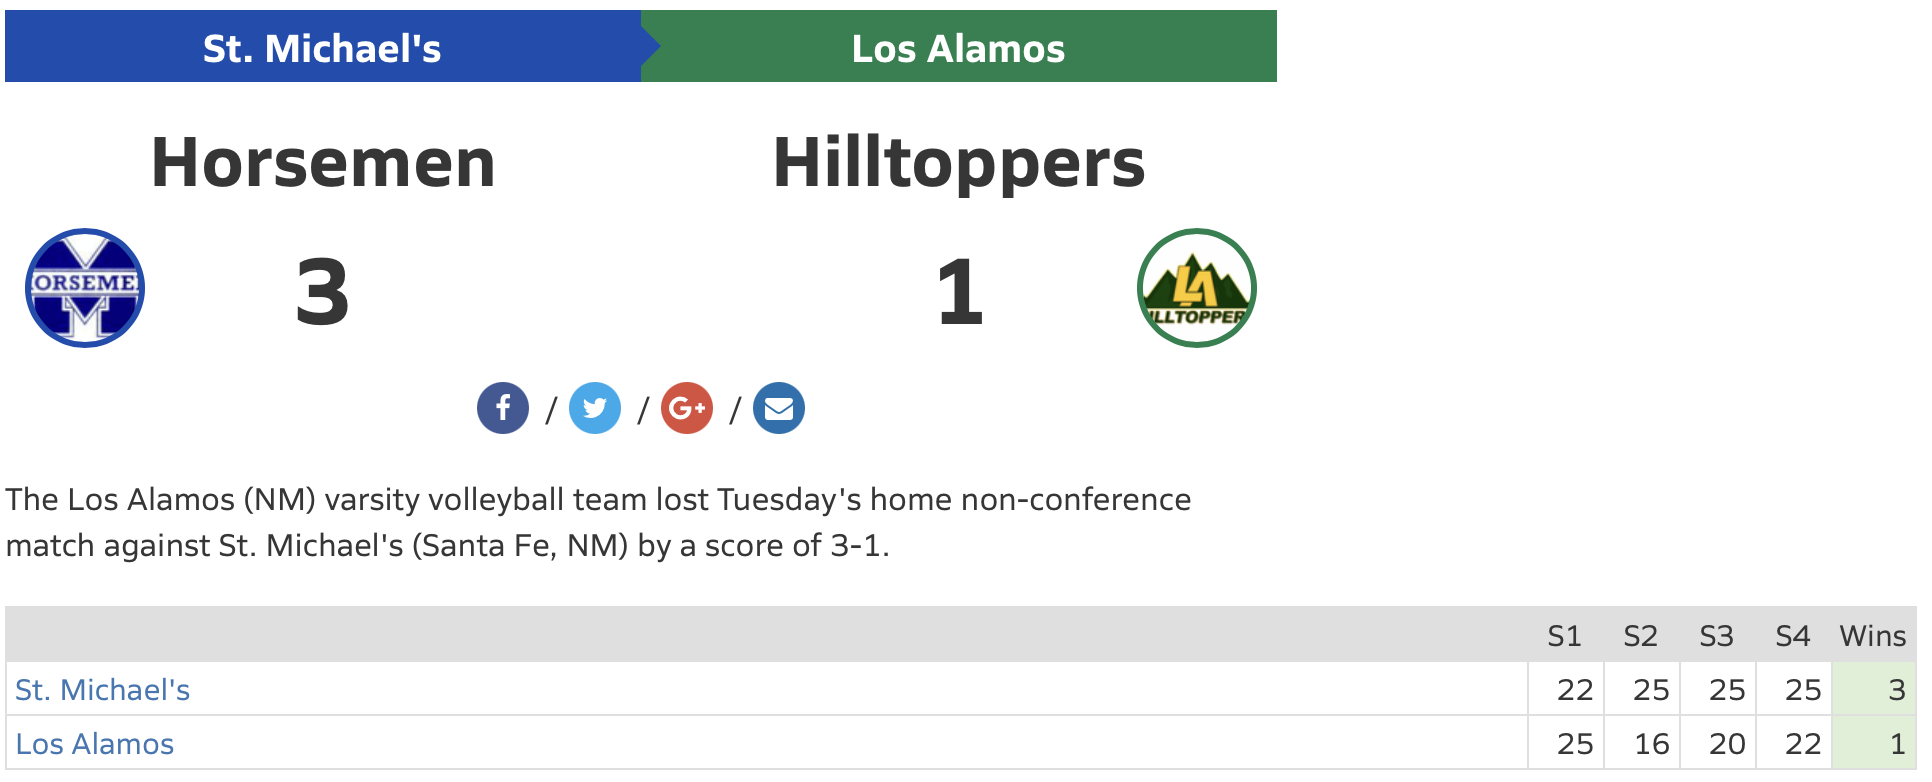Send the match by email icon
The width and height of the screenshot is (1932, 782).
tap(779, 408)
